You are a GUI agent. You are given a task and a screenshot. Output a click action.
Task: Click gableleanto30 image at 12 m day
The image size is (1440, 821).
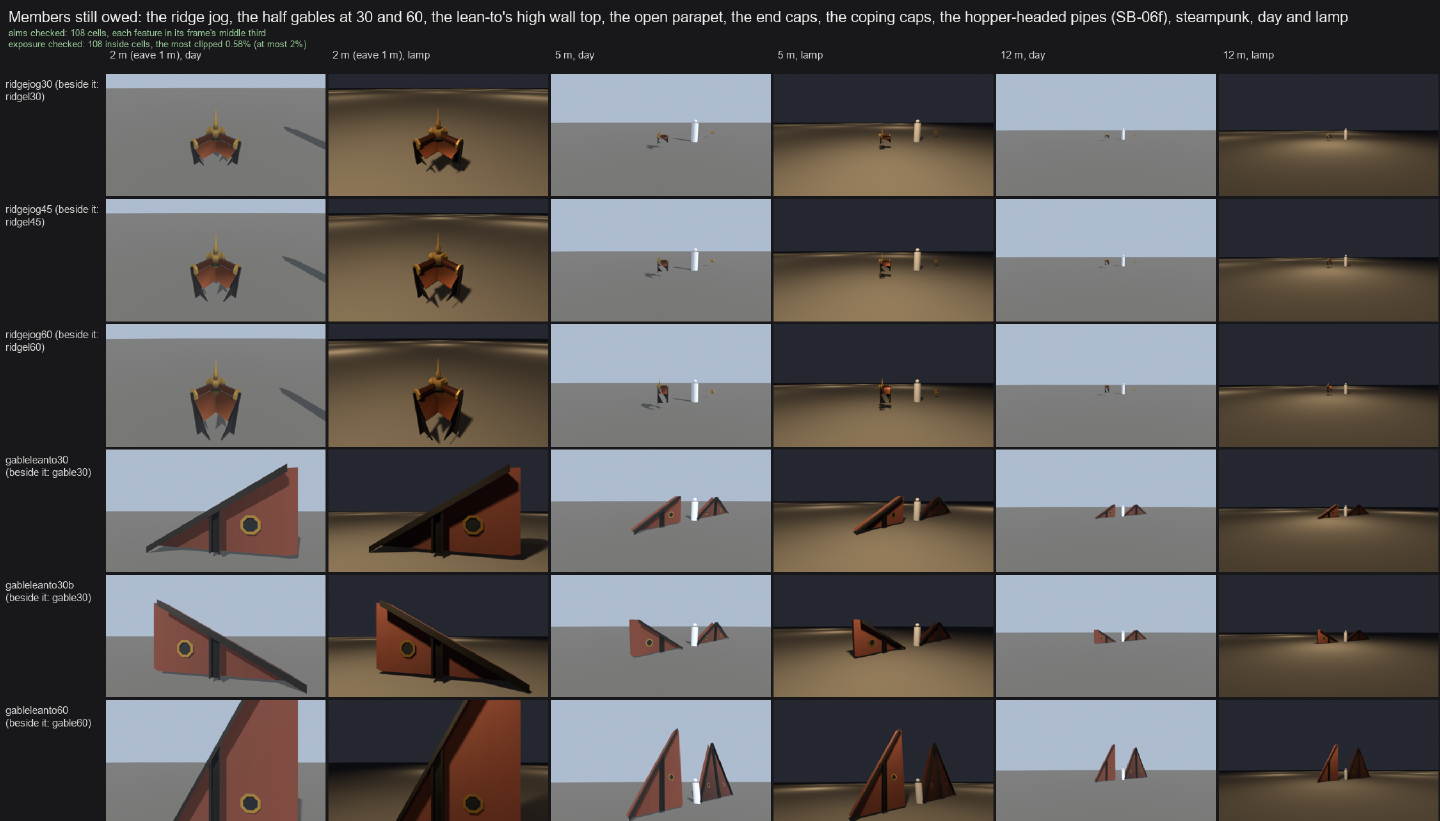[1106, 510]
